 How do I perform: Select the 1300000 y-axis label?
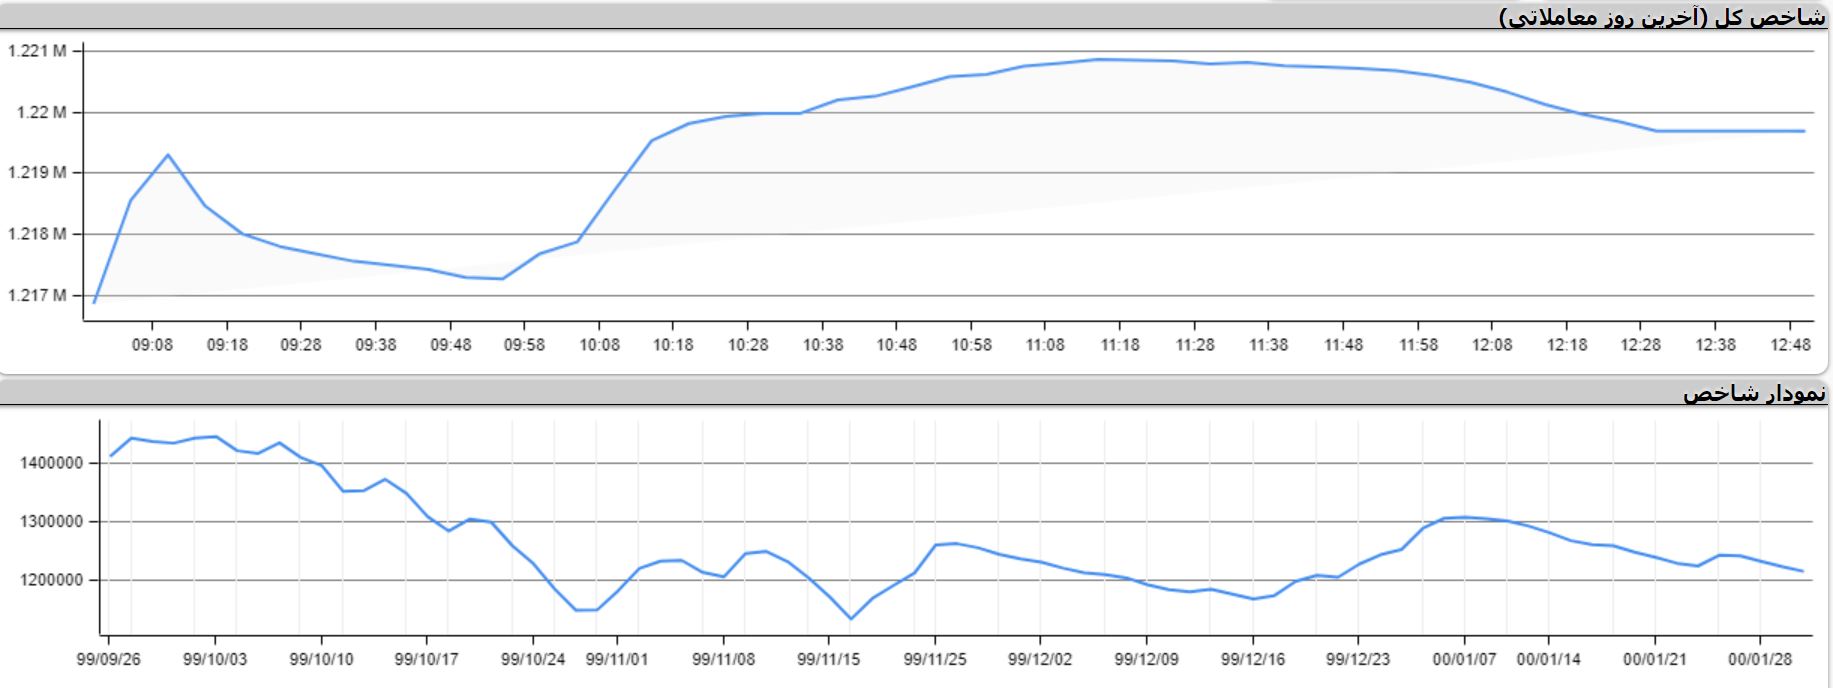point(50,522)
